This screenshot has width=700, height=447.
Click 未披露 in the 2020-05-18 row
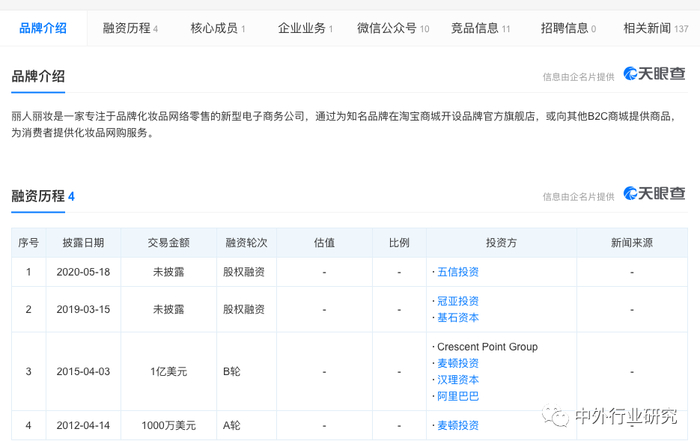point(169,272)
